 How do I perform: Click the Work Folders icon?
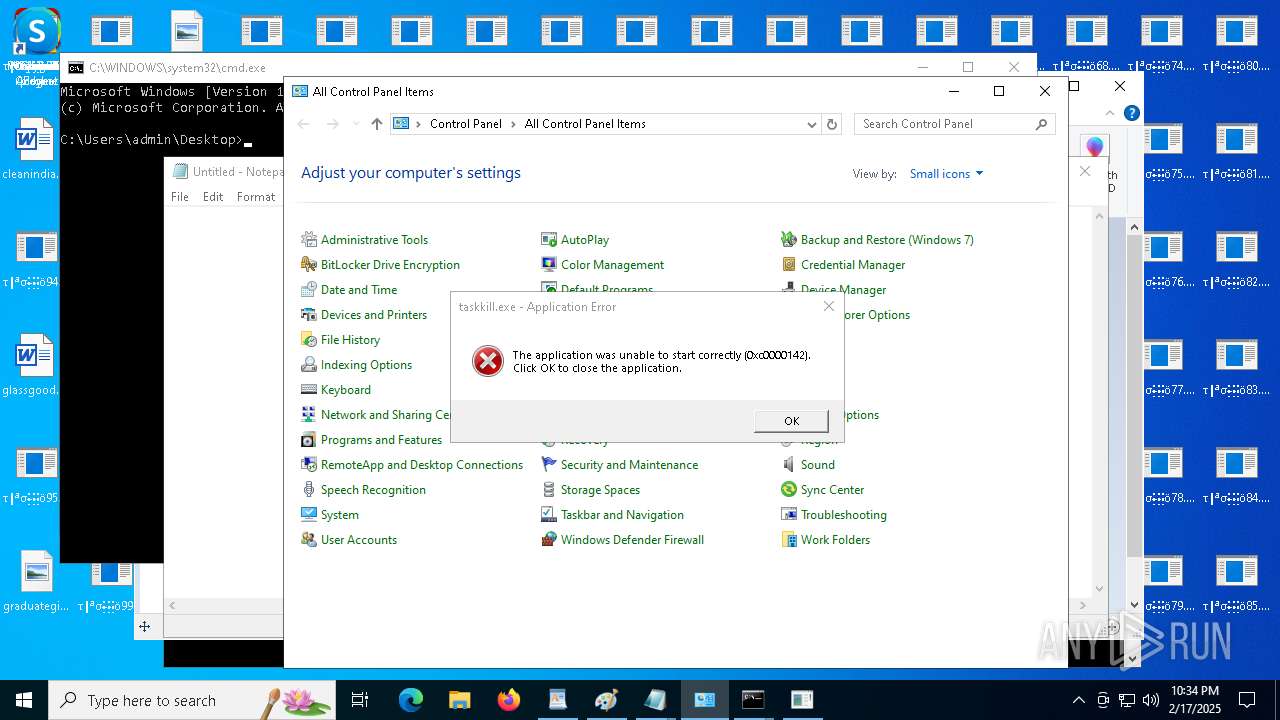pos(789,540)
